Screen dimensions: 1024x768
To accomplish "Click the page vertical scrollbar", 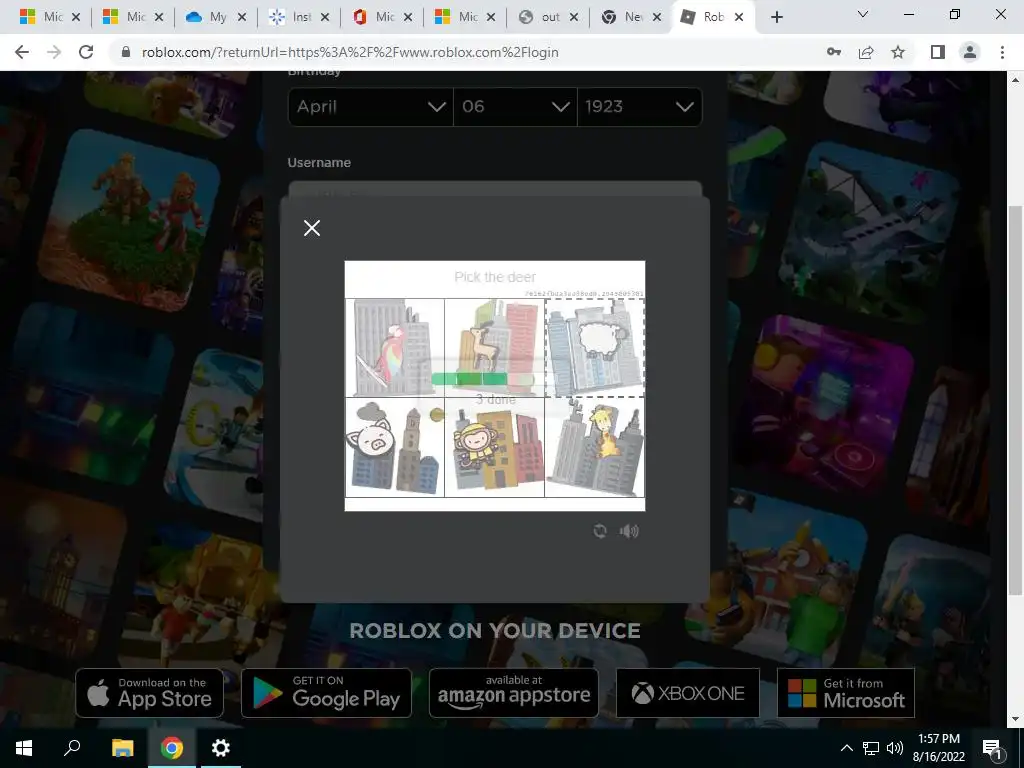I will tap(1015, 398).
